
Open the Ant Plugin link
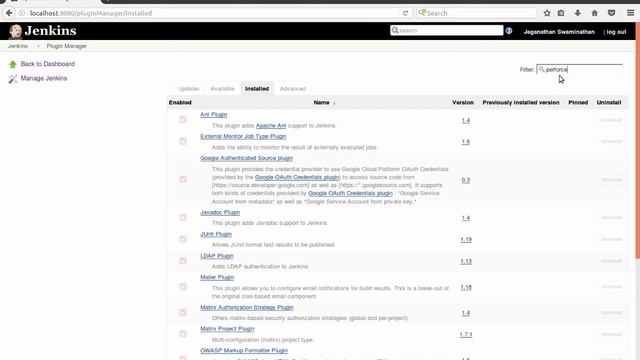213,115
